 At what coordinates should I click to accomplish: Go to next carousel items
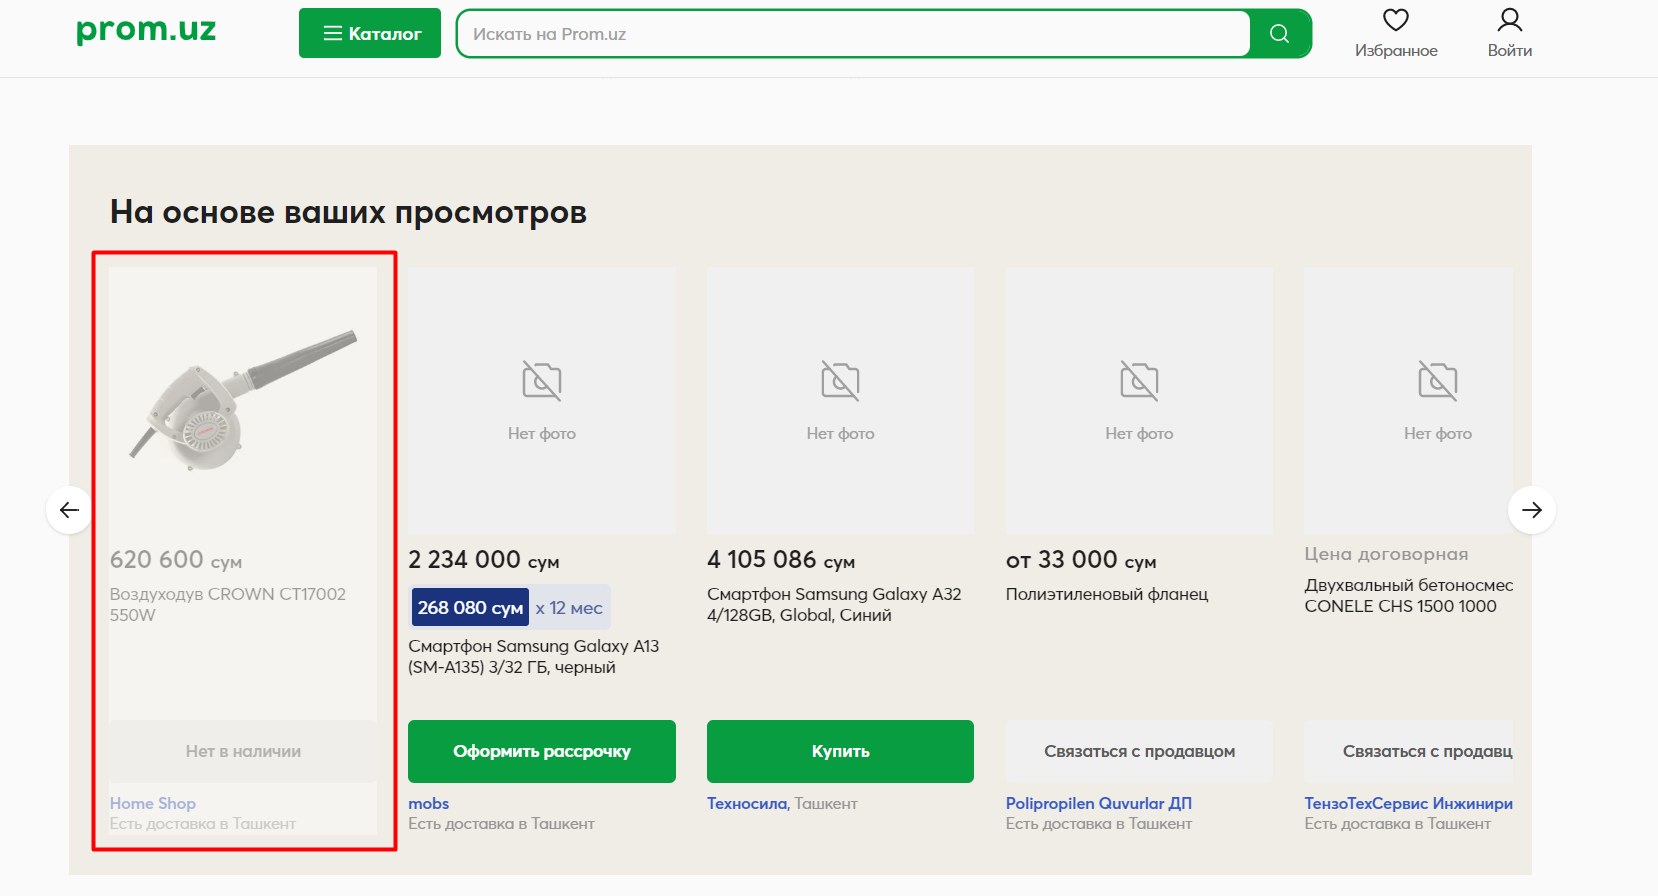[x=1531, y=510]
